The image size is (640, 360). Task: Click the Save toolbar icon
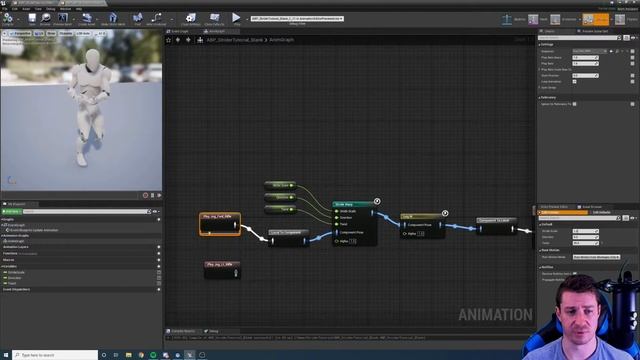click(x=32, y=18)
